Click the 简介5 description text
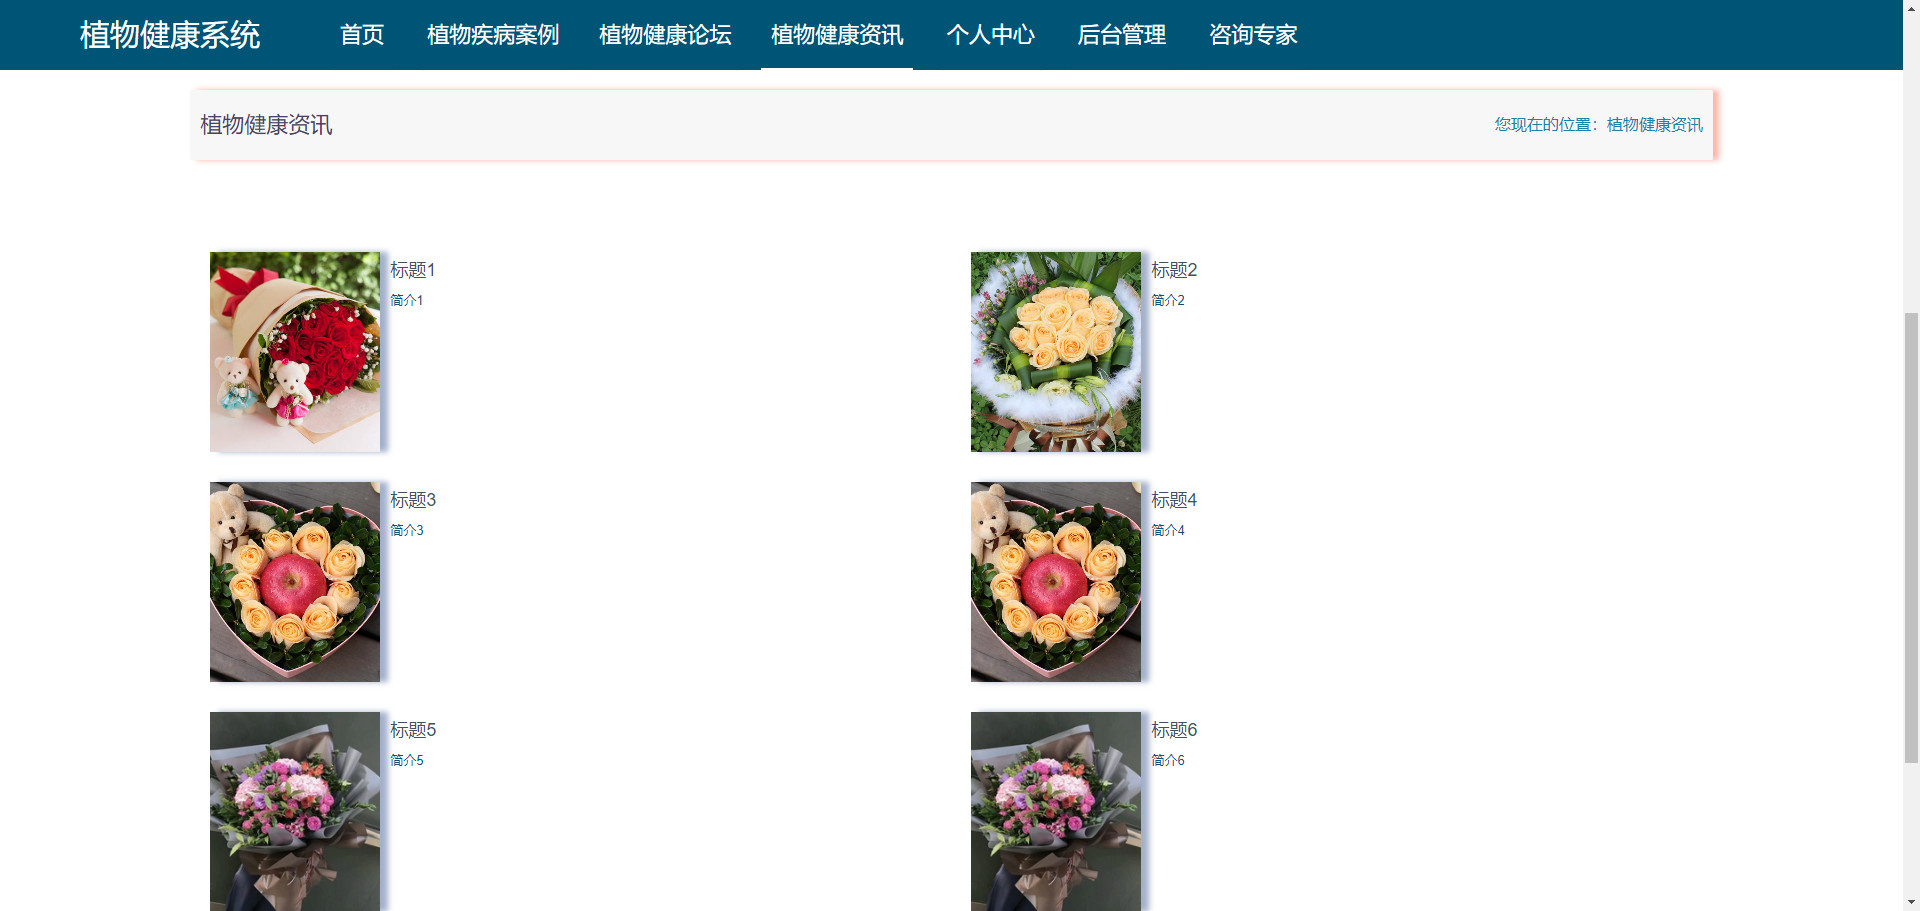This screenshot has height=911, width=1920. (x=407, y=760)
